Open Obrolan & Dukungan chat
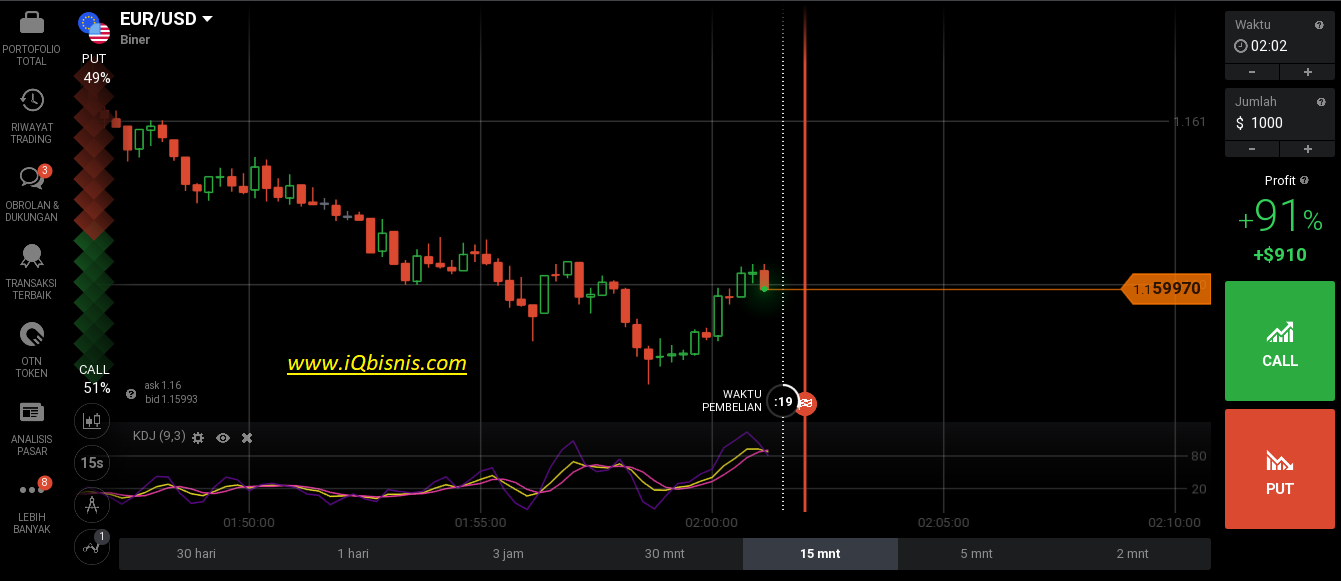This screenshot has width=1341, height=581. [x=30, y=190]
